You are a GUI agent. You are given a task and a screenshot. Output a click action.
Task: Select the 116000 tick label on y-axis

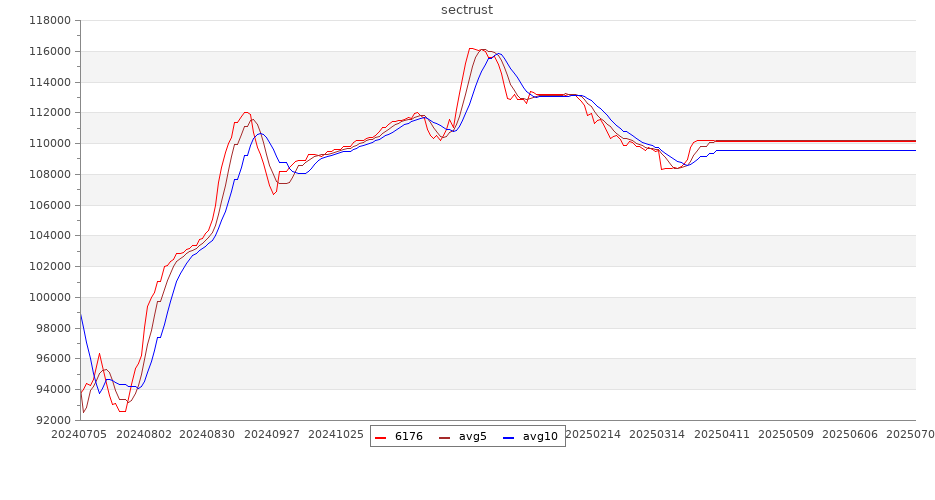[49, 52]
